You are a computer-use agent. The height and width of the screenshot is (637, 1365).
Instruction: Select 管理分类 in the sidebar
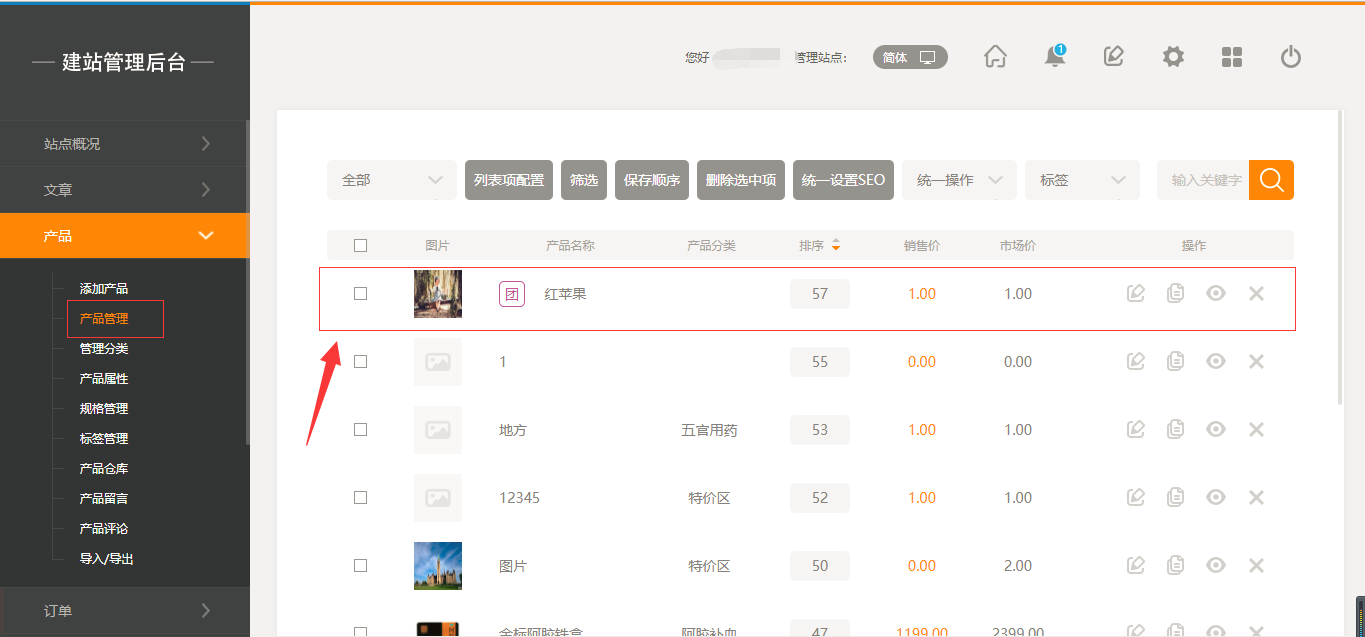104,349
